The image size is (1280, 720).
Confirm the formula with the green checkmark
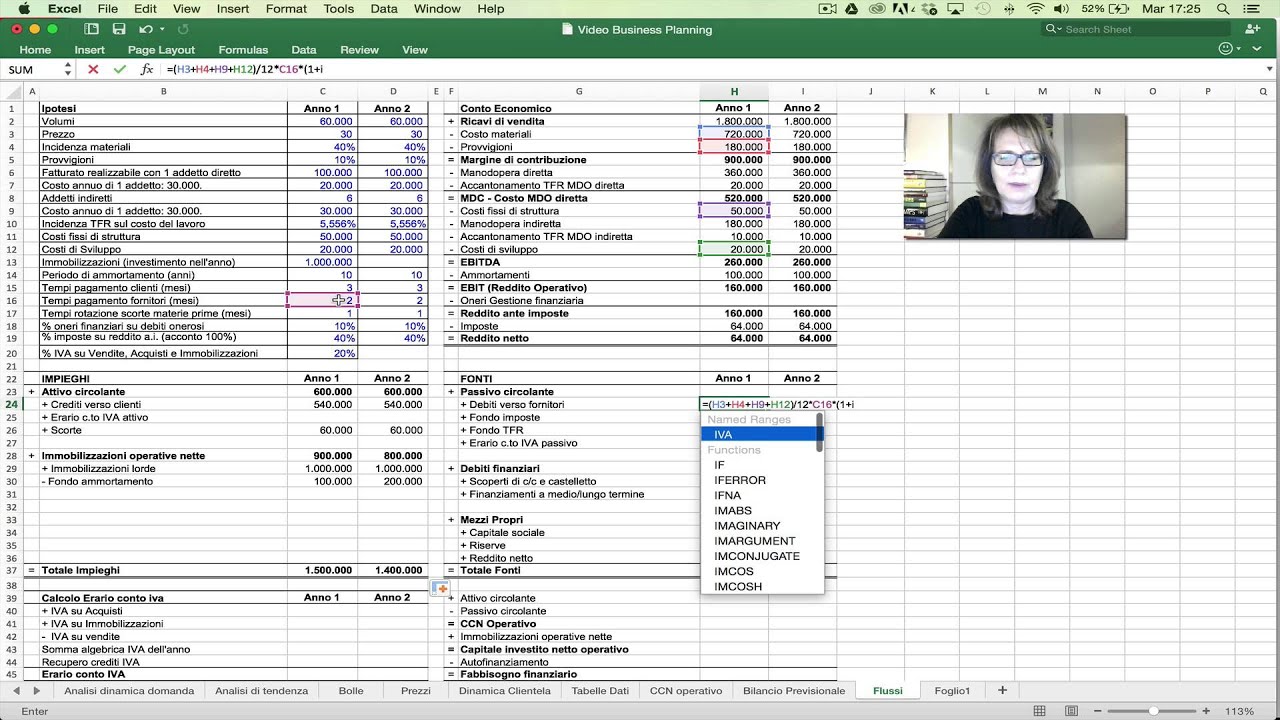coord(120,69)
